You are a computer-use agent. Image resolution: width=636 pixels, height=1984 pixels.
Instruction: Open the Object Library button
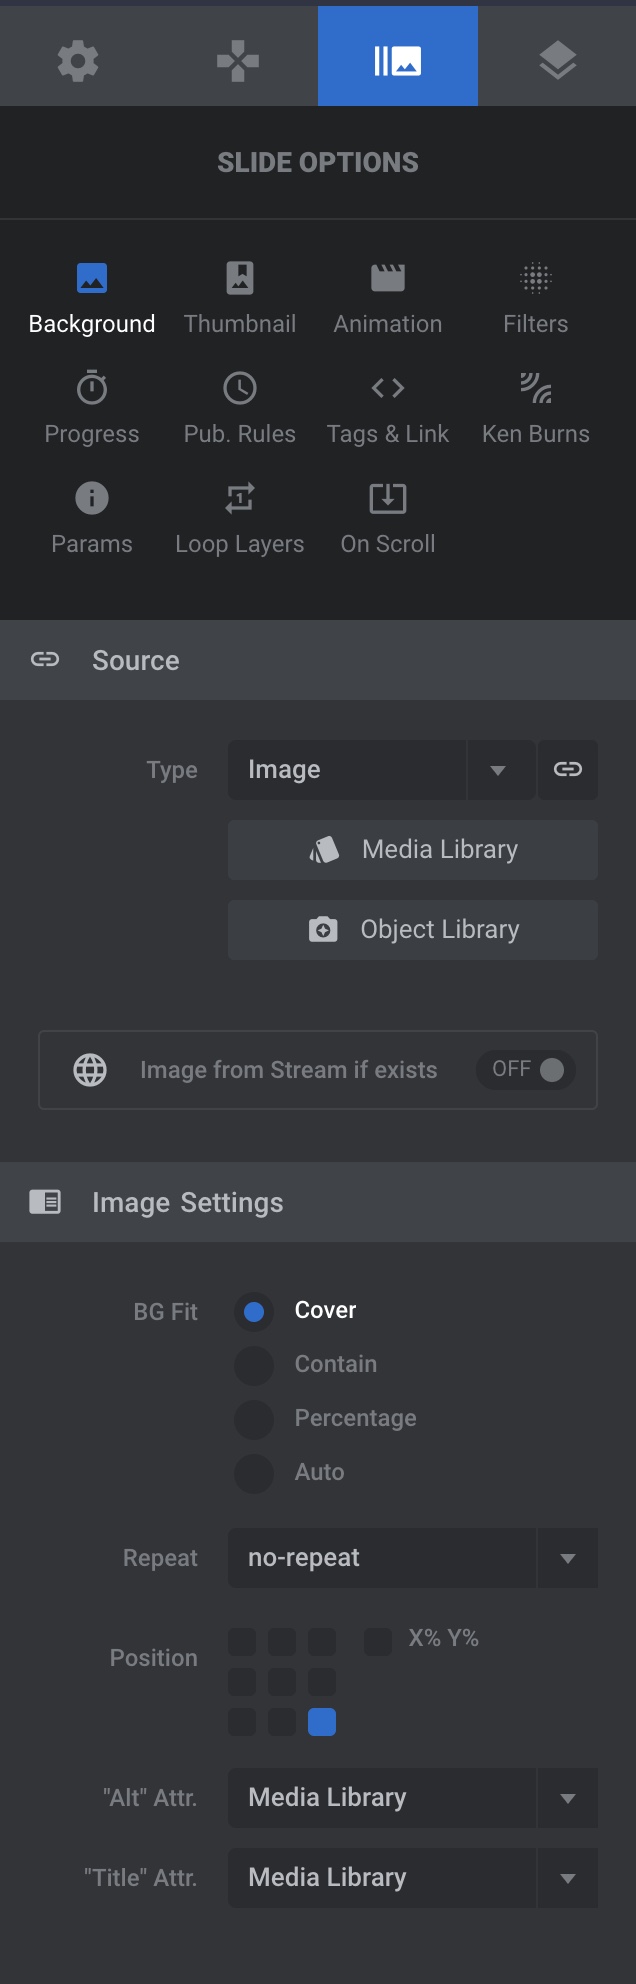pos(412,930)
